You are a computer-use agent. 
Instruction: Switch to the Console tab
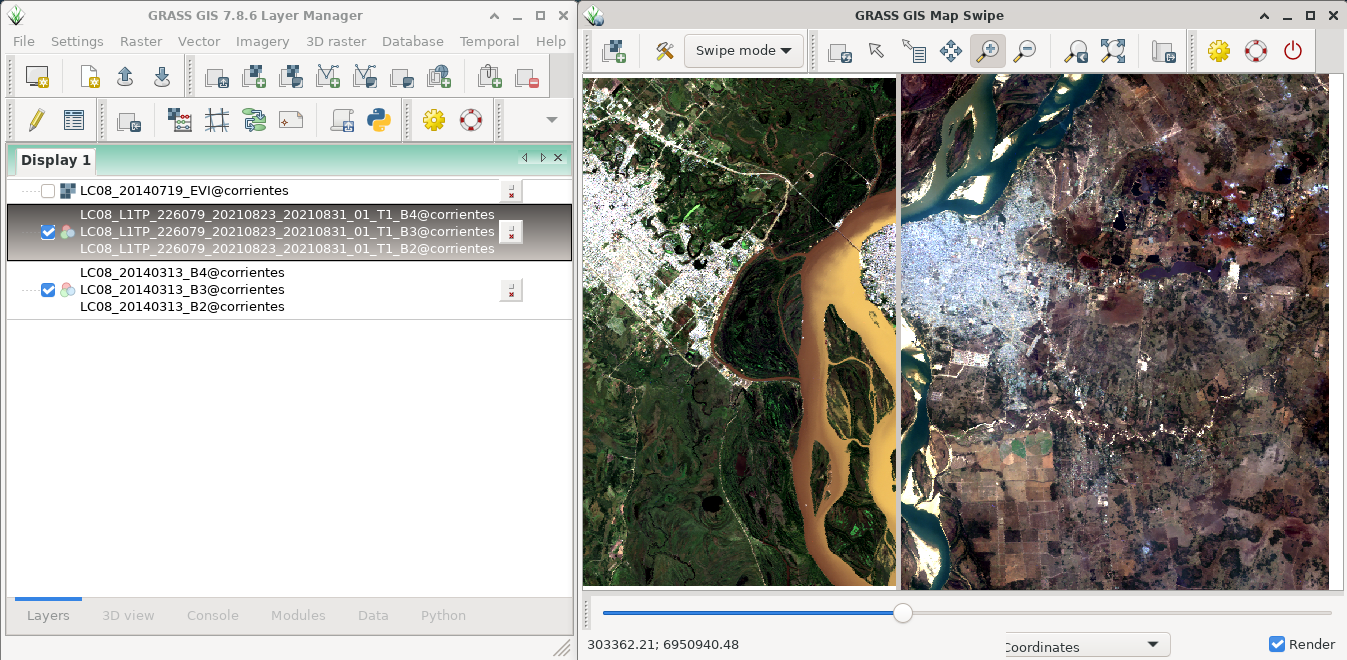pyautogui.click(x=212, y=615)
